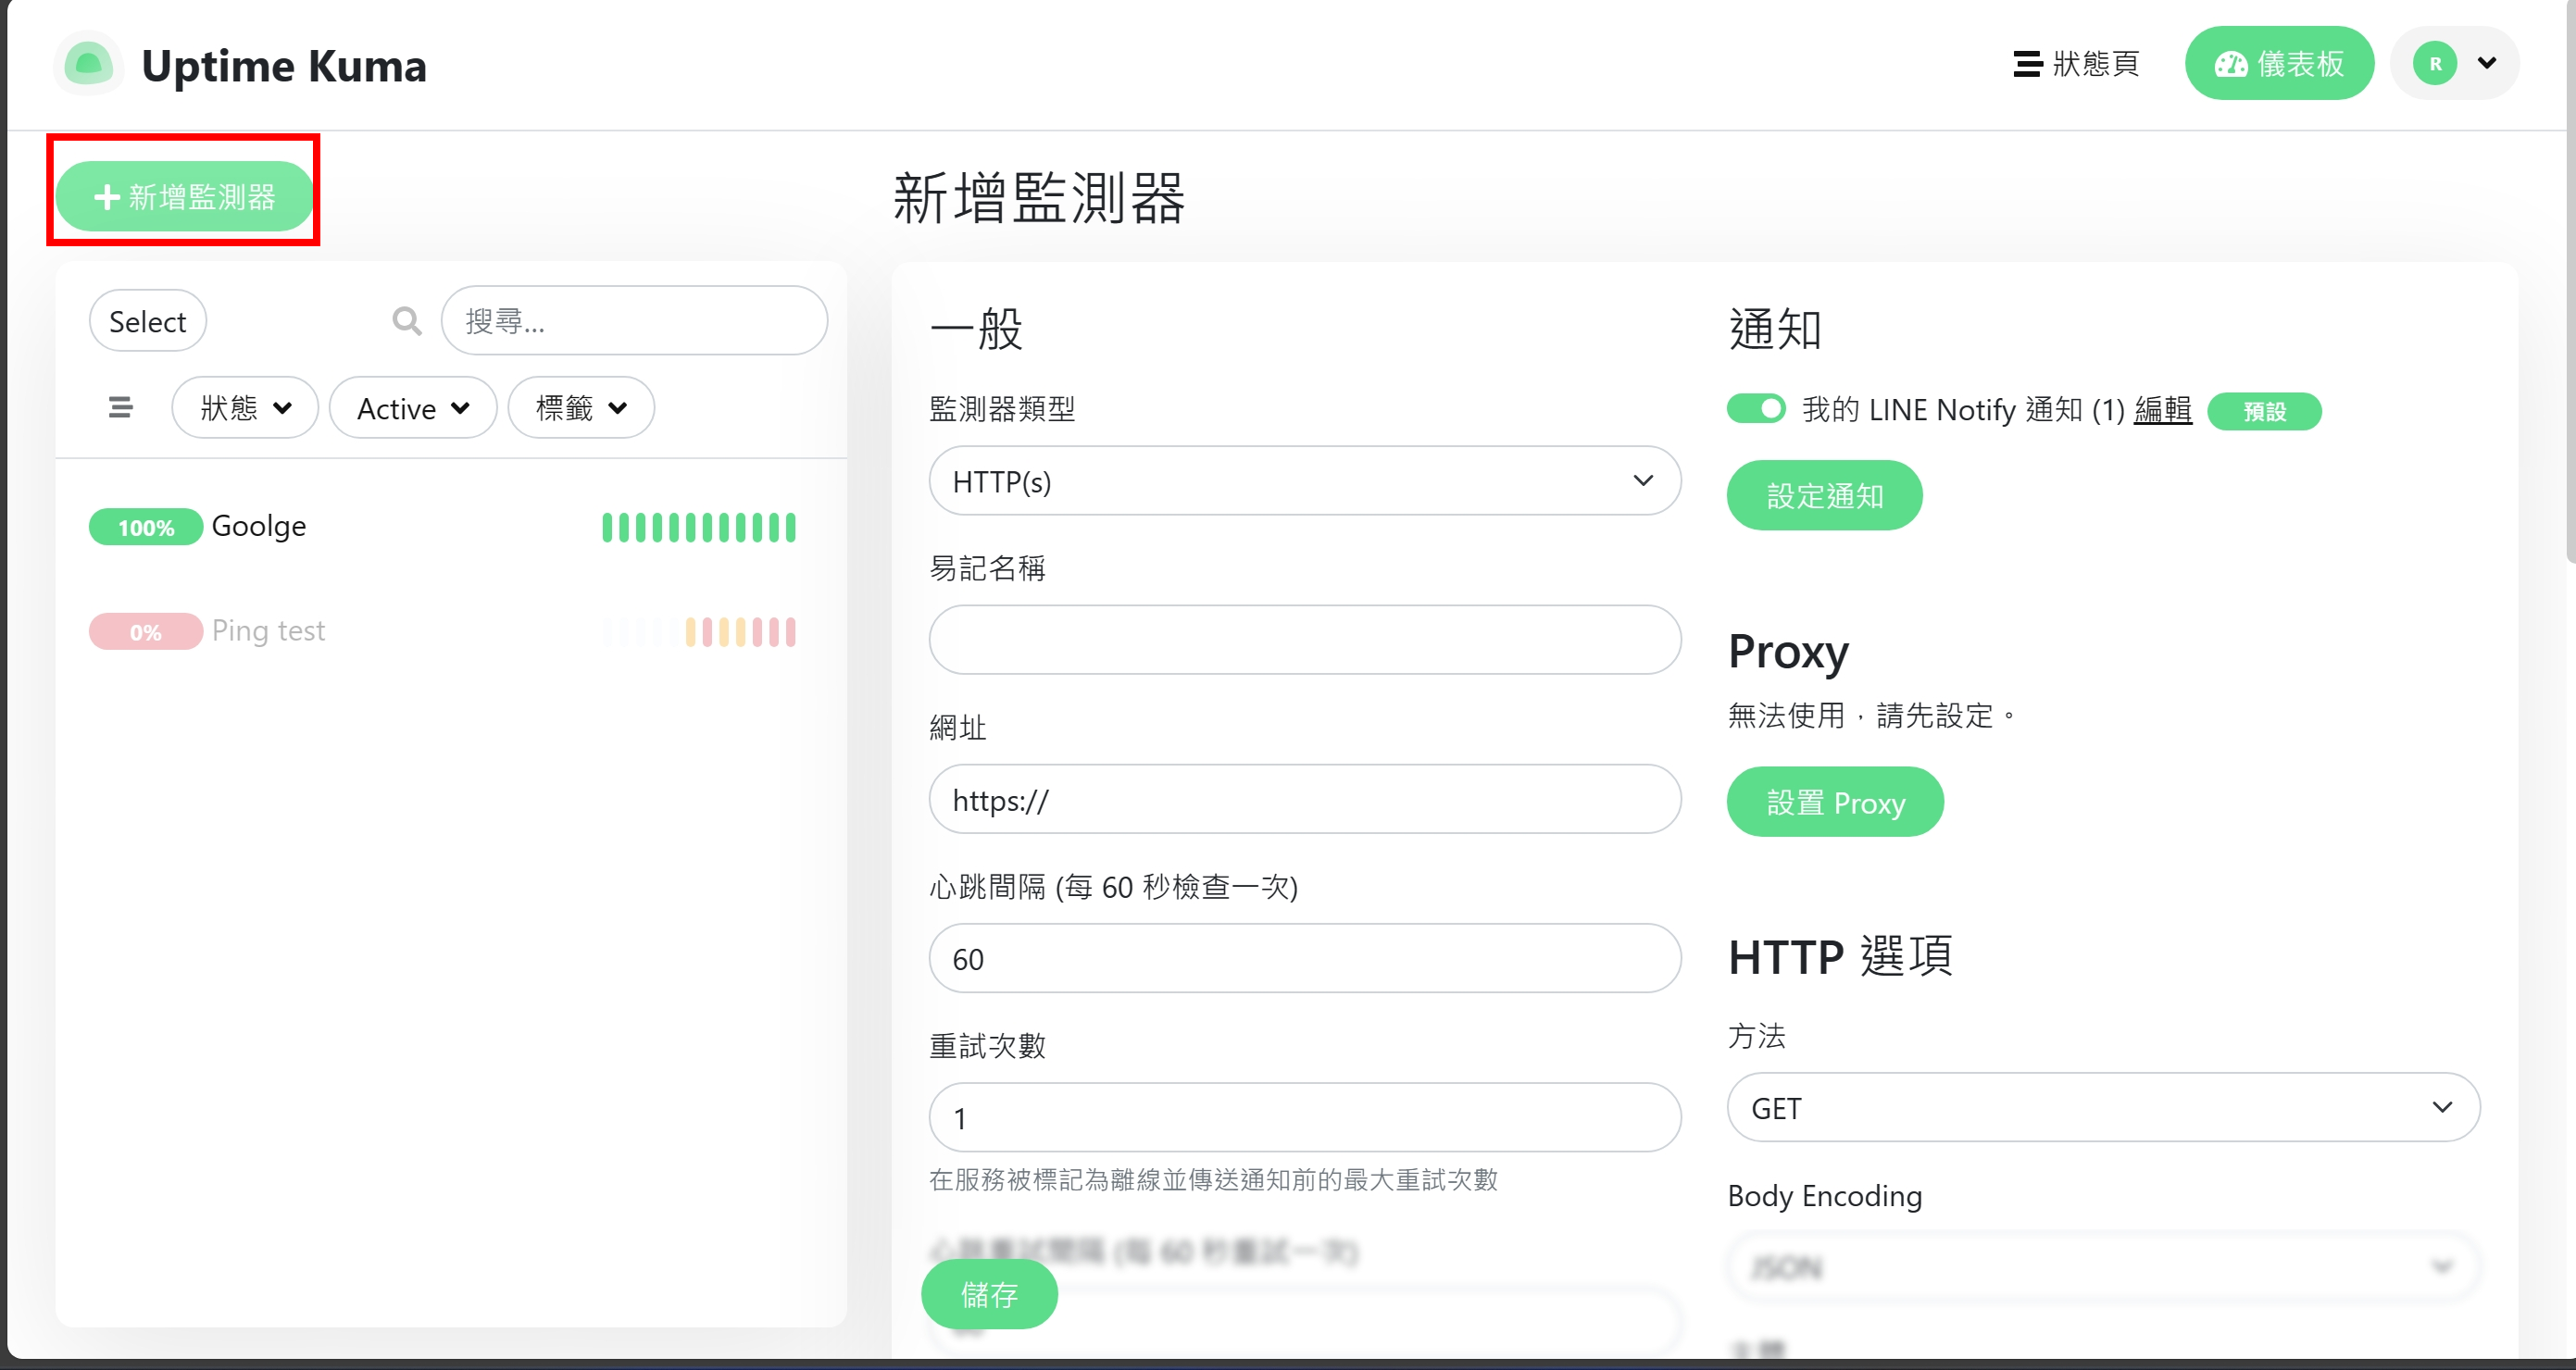Screen dimensions: 2576x1370
Task: Expand the 監測器類型 HTTP(s) dropdown
Action: coord(1304,481)
